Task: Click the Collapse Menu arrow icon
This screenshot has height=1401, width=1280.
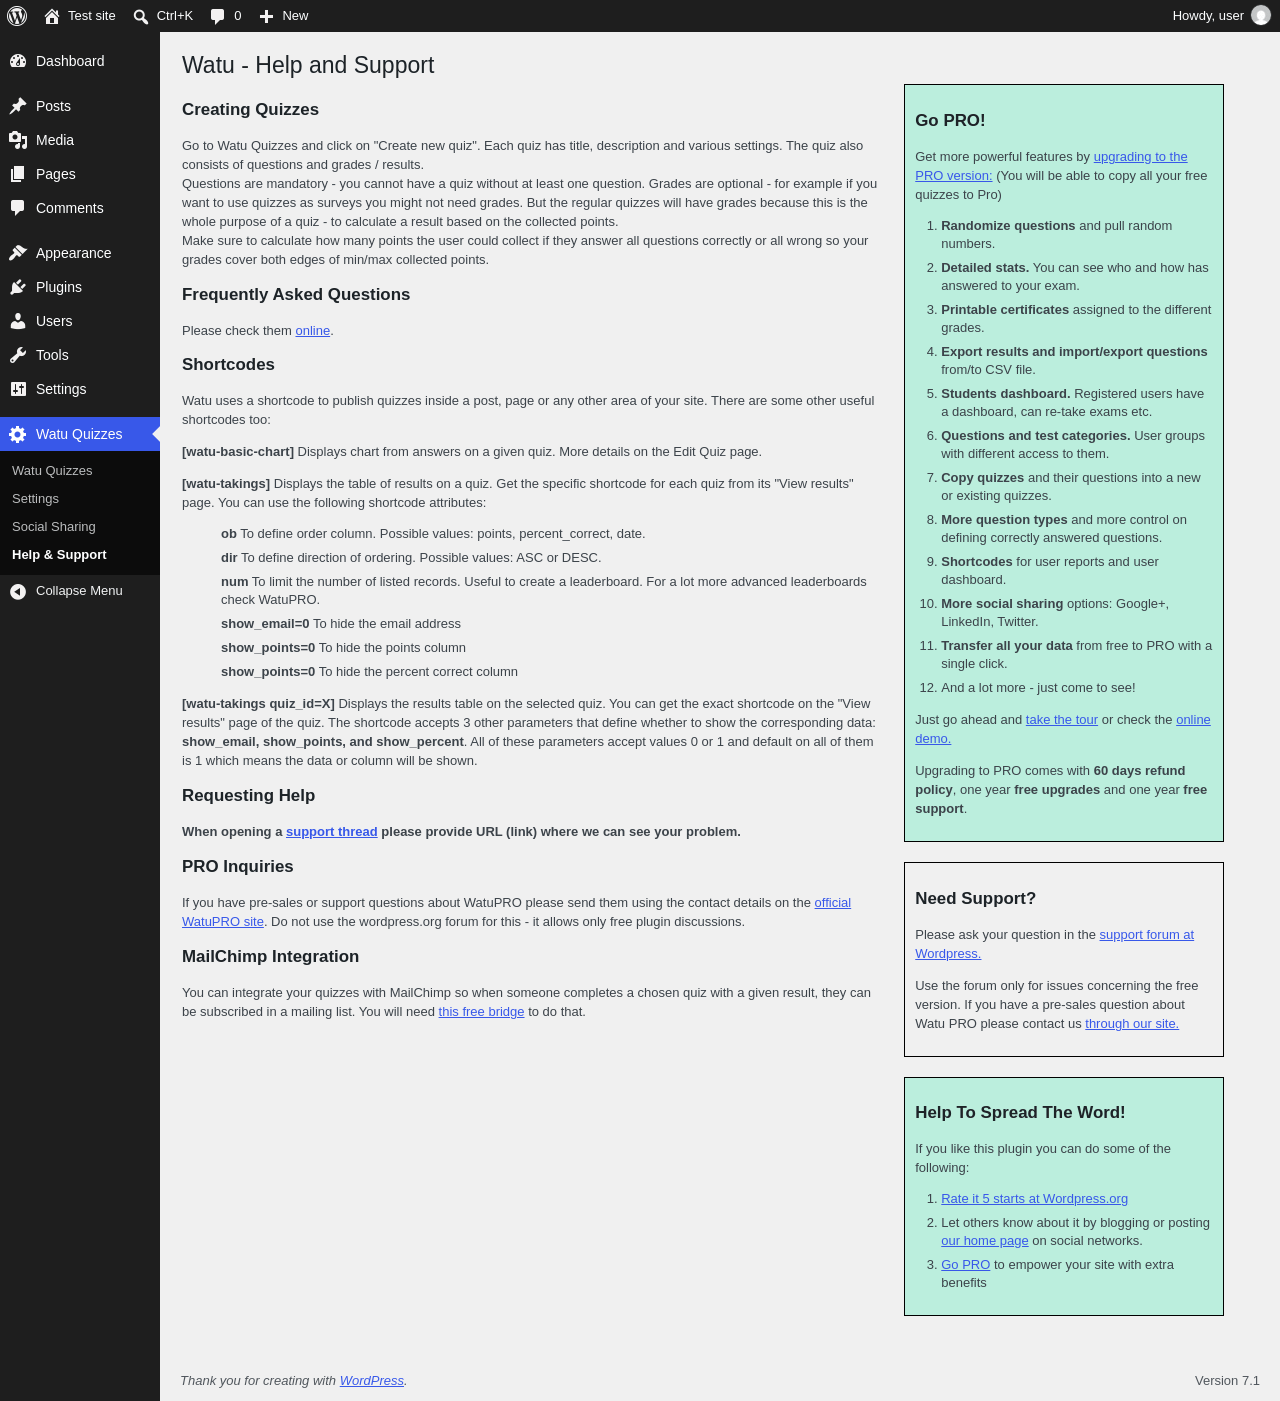Action: click(18, 591)
